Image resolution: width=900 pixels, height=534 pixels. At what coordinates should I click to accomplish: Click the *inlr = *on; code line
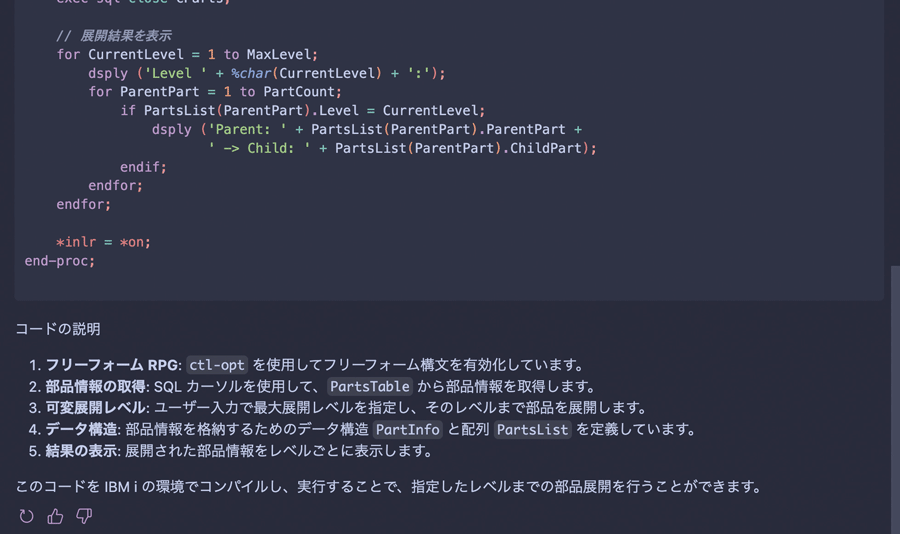[103, 242]
